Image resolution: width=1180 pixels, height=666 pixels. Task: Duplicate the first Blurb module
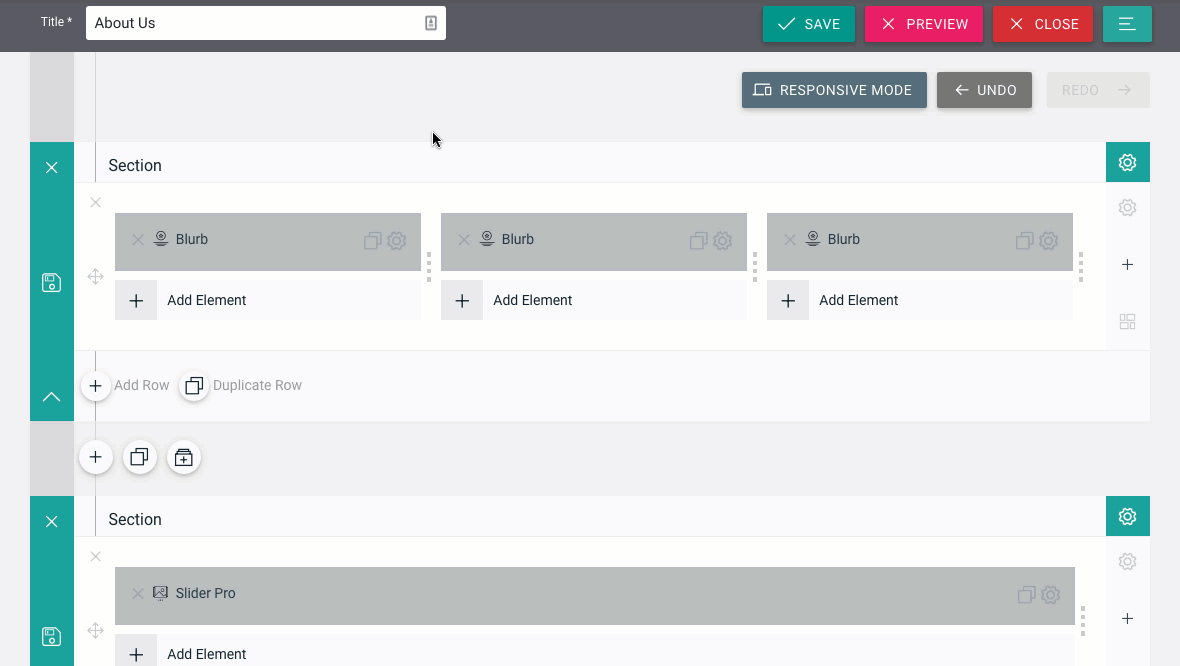click(x=372, y=240)
